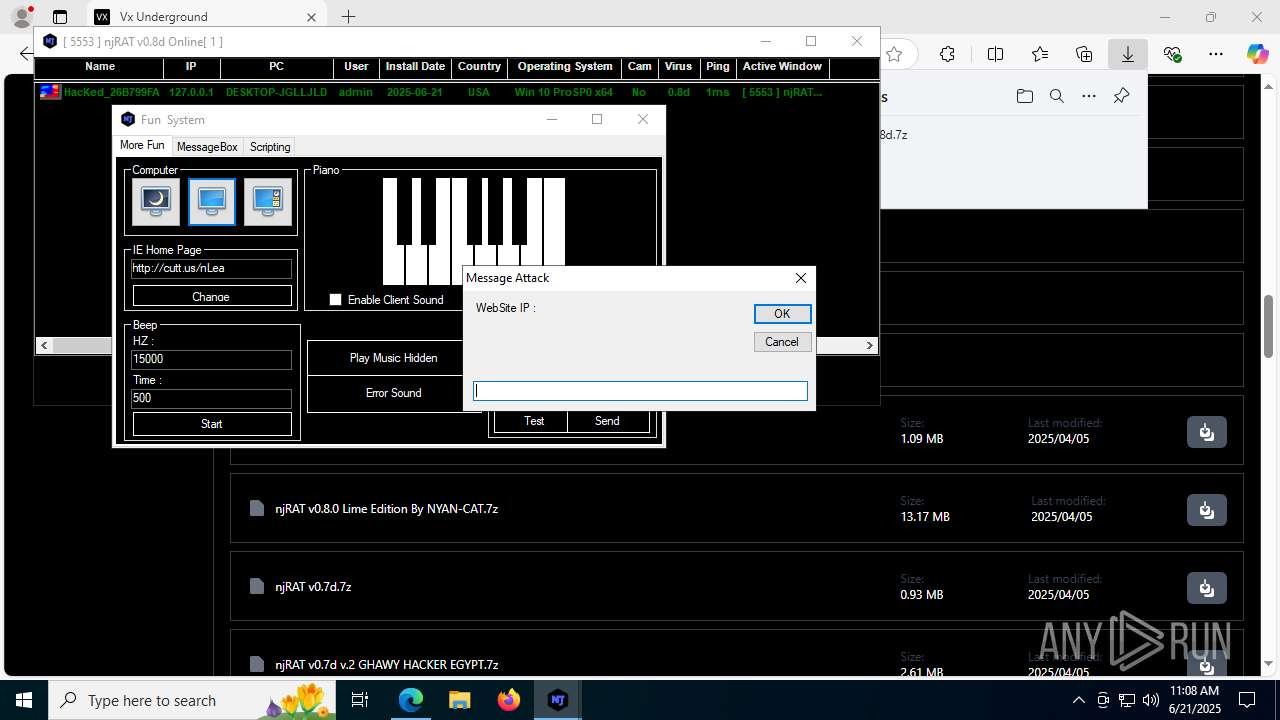The width and height of the screenshot is (1280, 720).
Task: Open the Favorites list icon
Action: pyautogui.click(x=1040, y=54)
